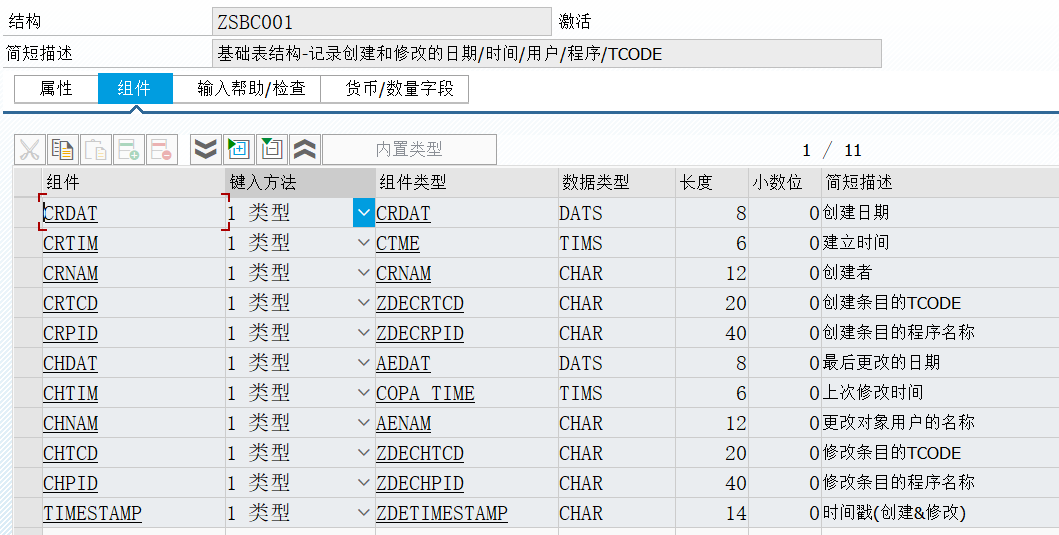The image size is (1059, 535).
Task: Click the 组件 column header
Action: click(x=134, y=182)
